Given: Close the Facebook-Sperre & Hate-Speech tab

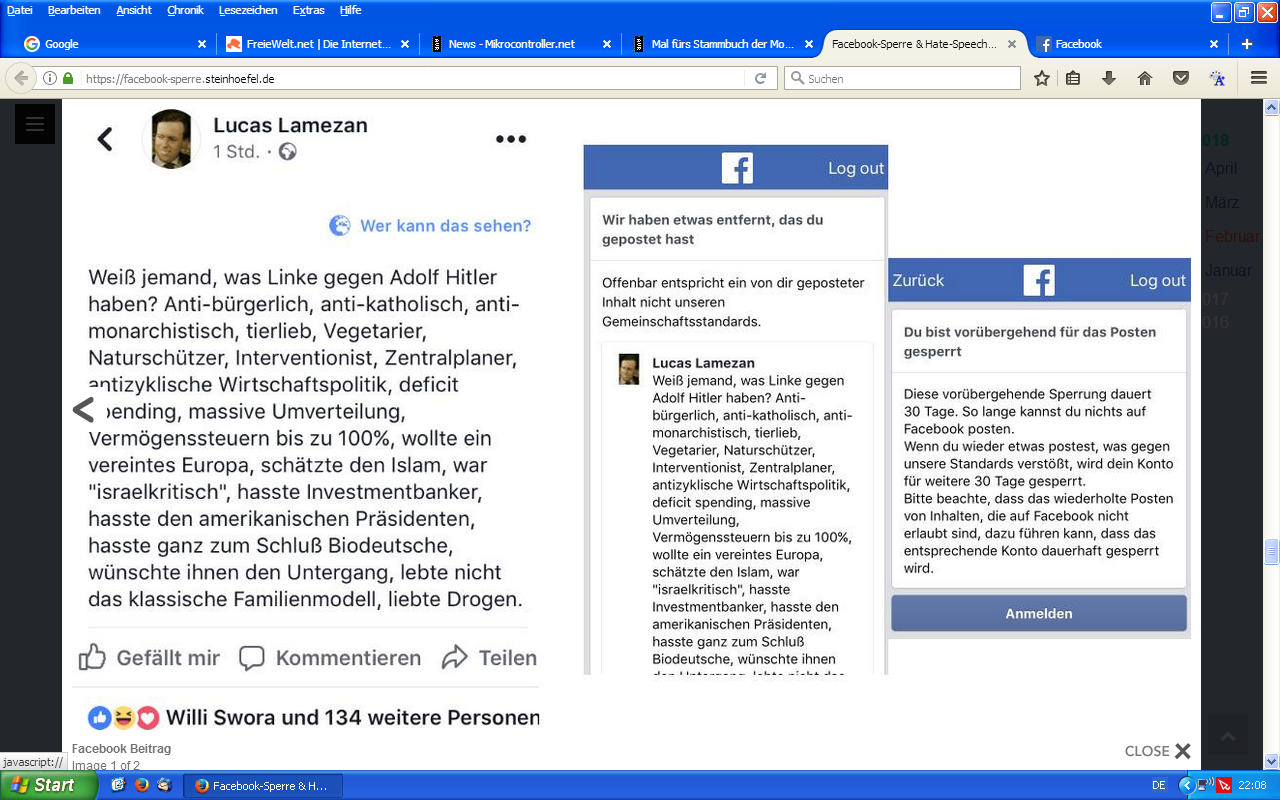Looking at the screenshot, I should 1012,44.
